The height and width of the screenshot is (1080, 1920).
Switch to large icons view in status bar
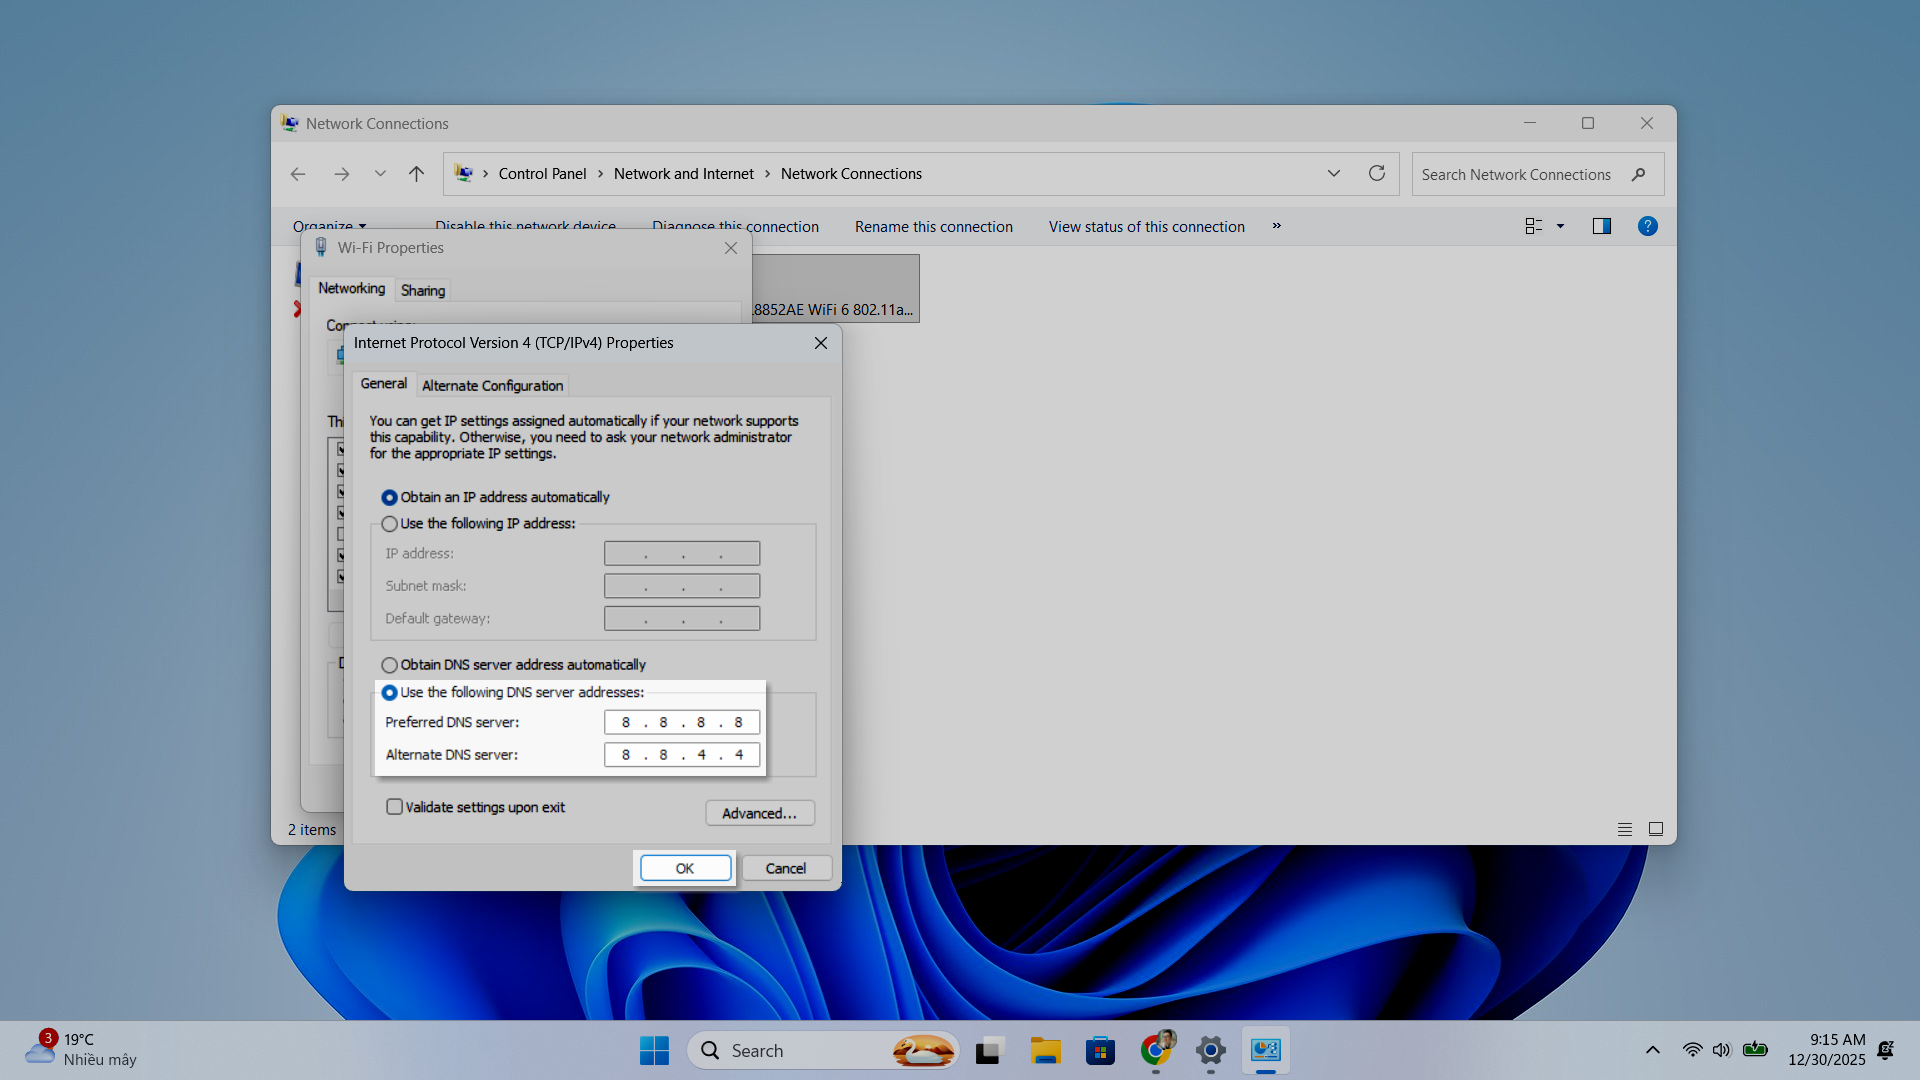pos(1656,829)
